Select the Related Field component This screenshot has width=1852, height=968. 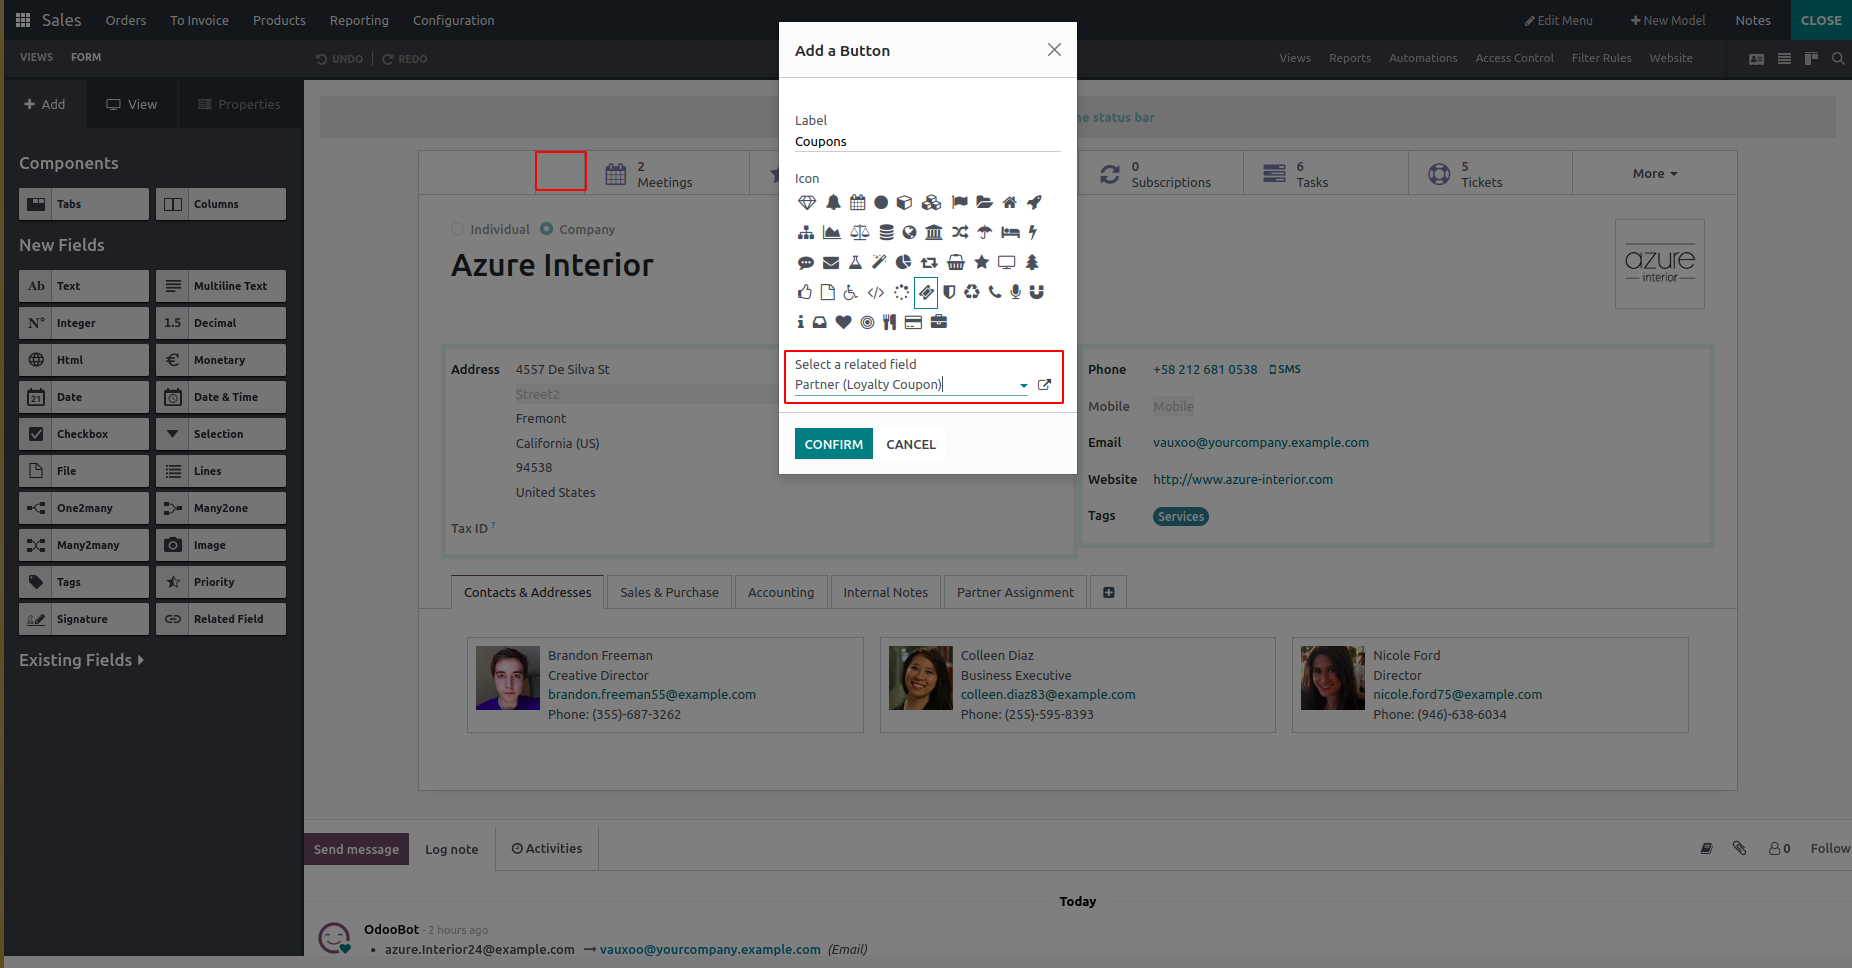coord(221,619)
